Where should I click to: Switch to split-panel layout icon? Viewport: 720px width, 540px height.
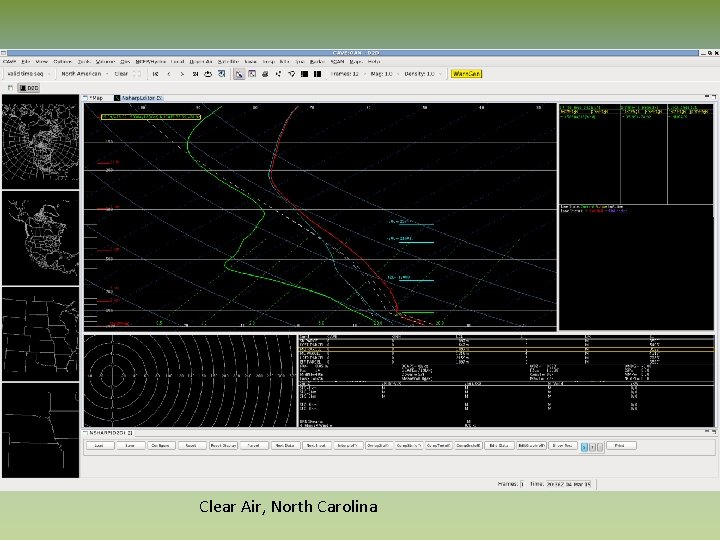point(317,74)
